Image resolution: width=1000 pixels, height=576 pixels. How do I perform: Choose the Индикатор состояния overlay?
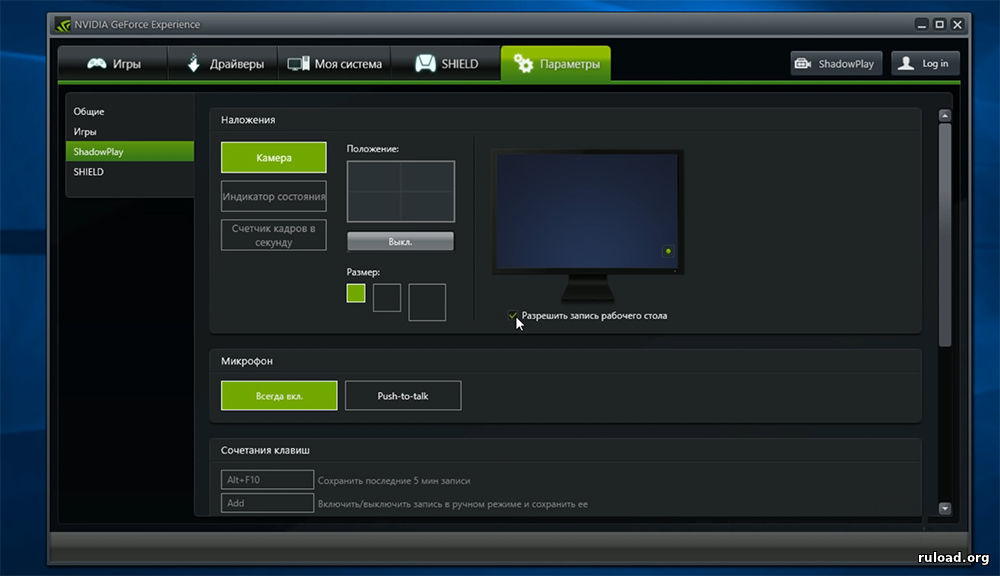[274, 196]
